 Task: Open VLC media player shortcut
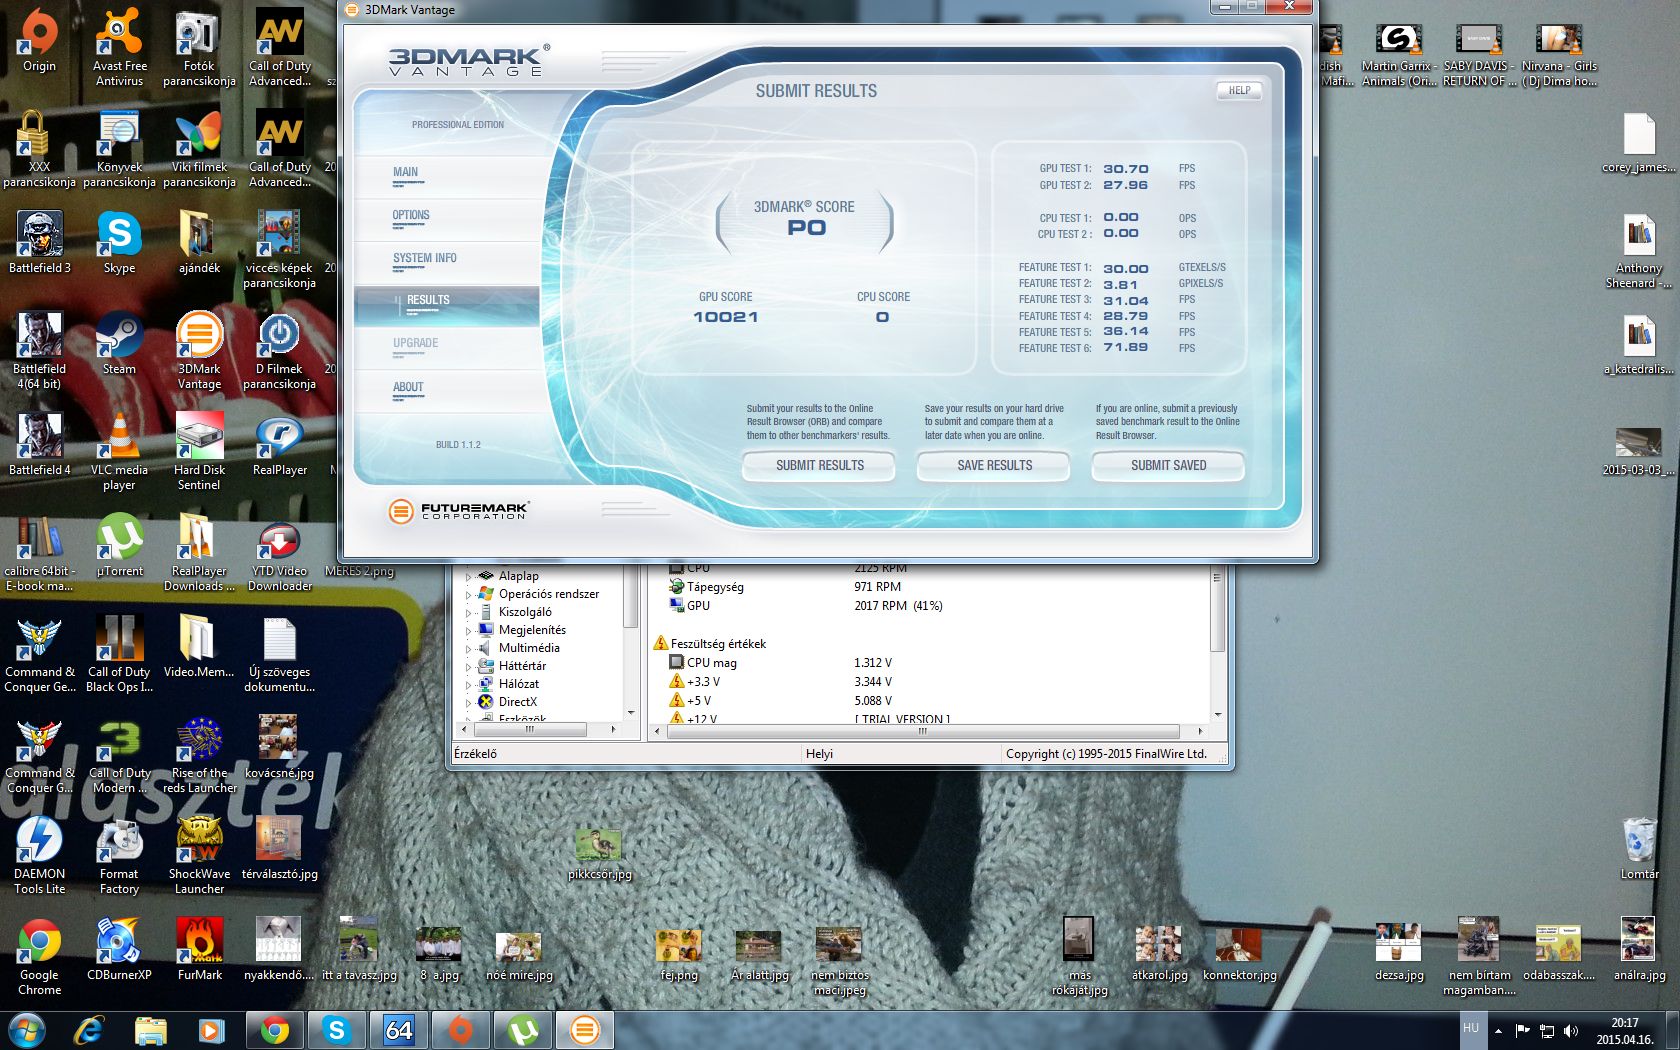coord(119,451)
